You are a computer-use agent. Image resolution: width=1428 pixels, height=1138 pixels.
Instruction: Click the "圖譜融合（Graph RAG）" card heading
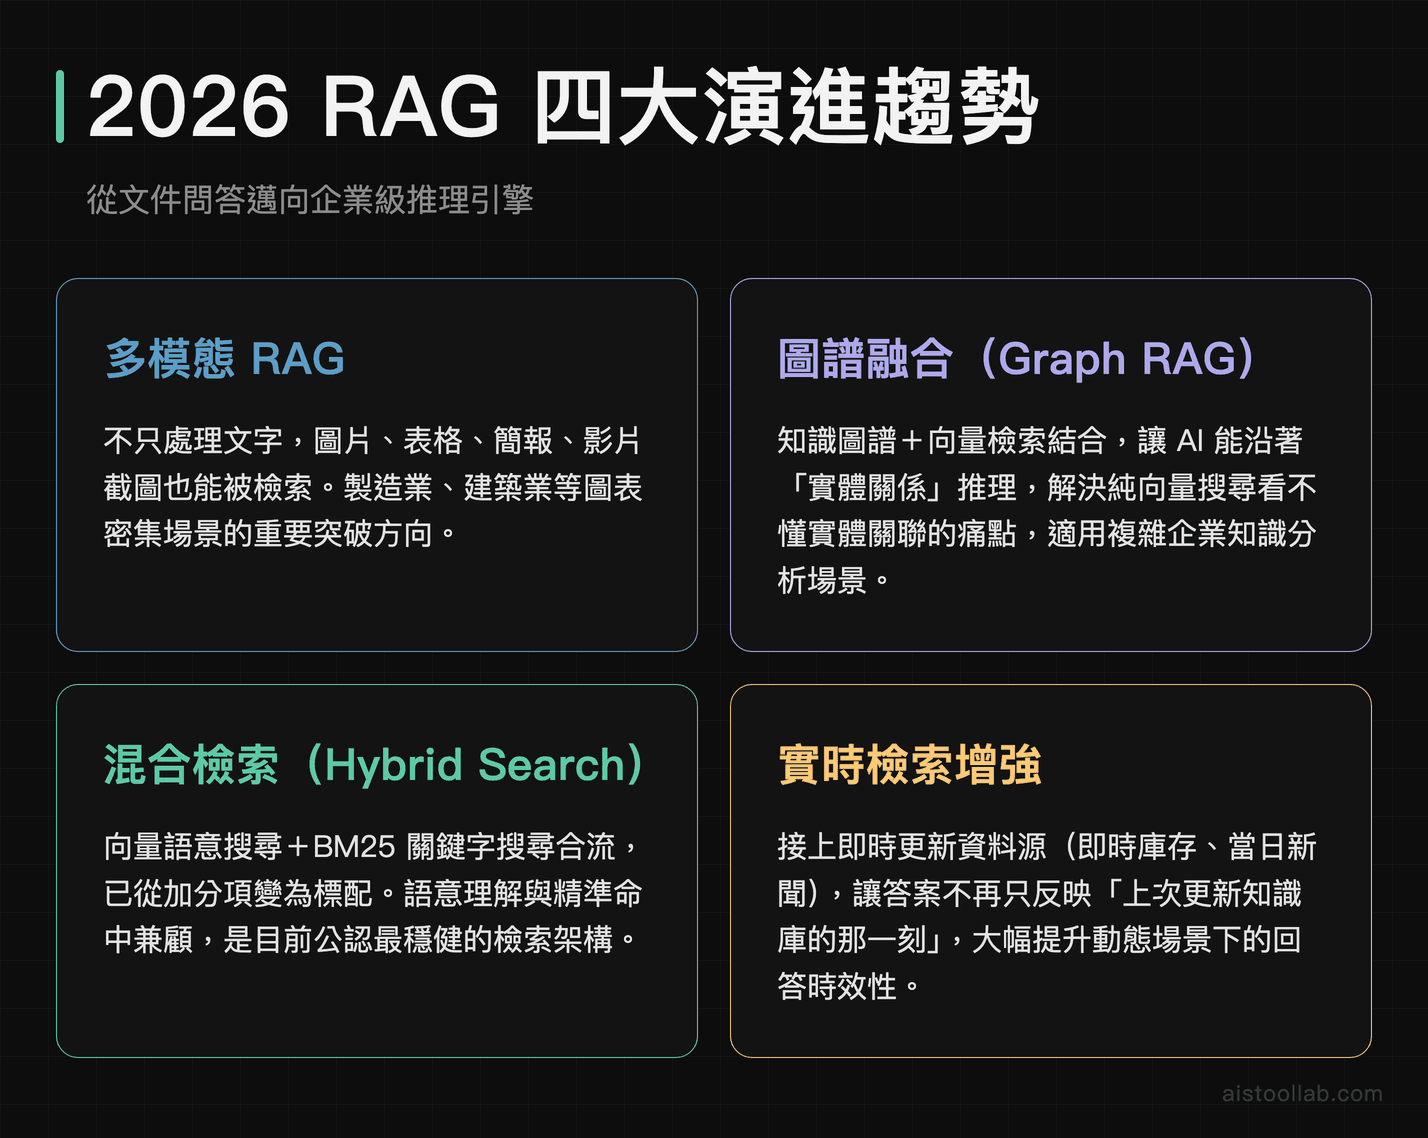click(1017, 358)
